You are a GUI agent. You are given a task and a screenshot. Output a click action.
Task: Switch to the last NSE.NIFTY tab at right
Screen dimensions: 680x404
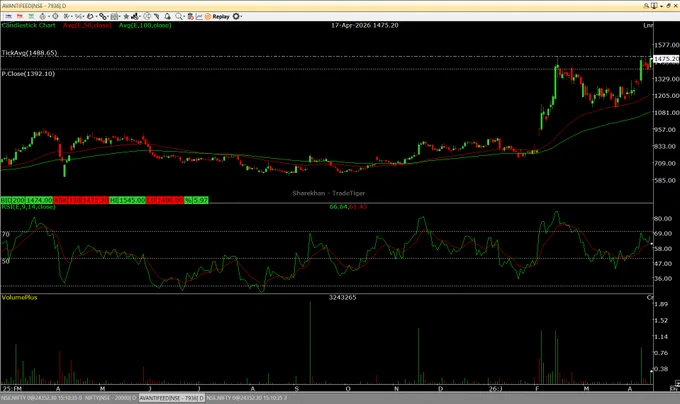tap(246, 397)
